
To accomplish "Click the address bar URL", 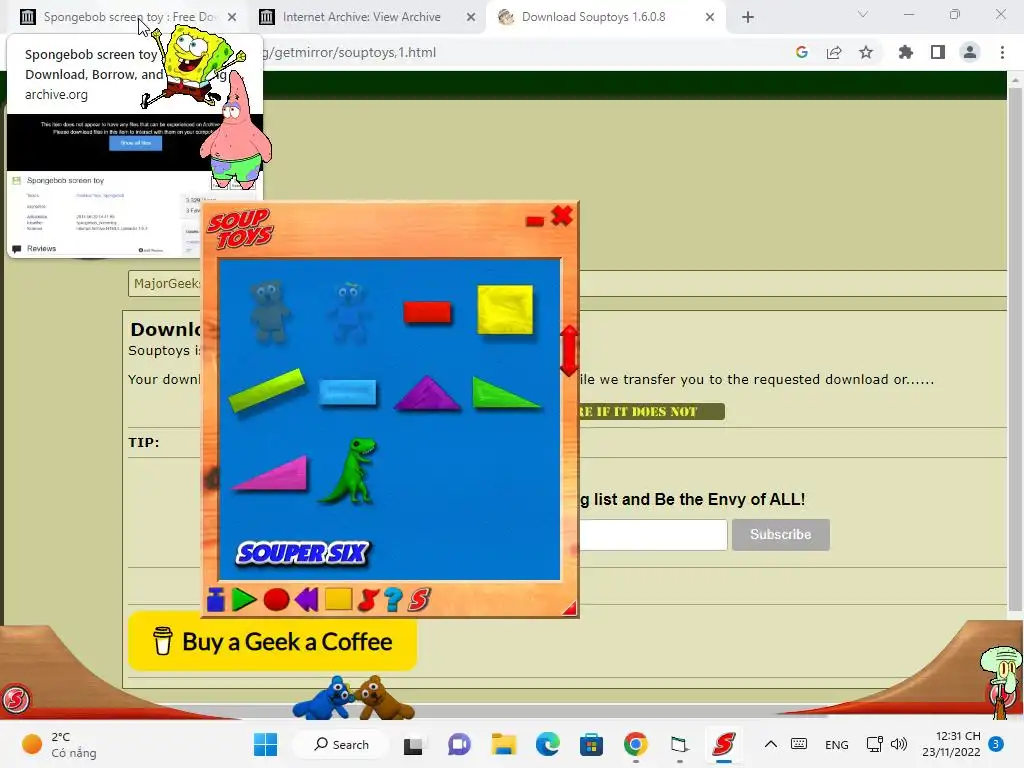I will tap(348, 52).
